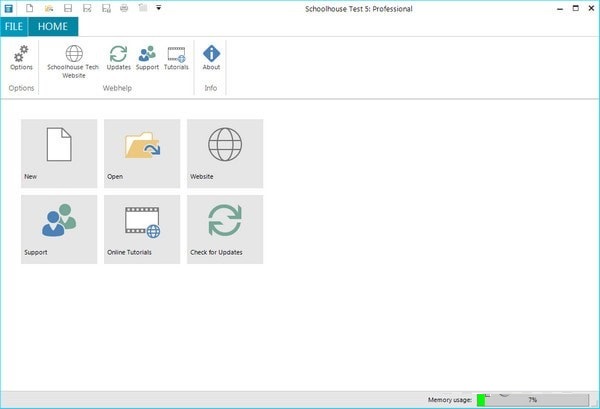The height and width of the screenshot is (409, 600).
Task: Maximize the Schoolhouse Test window
Action: 576,8
